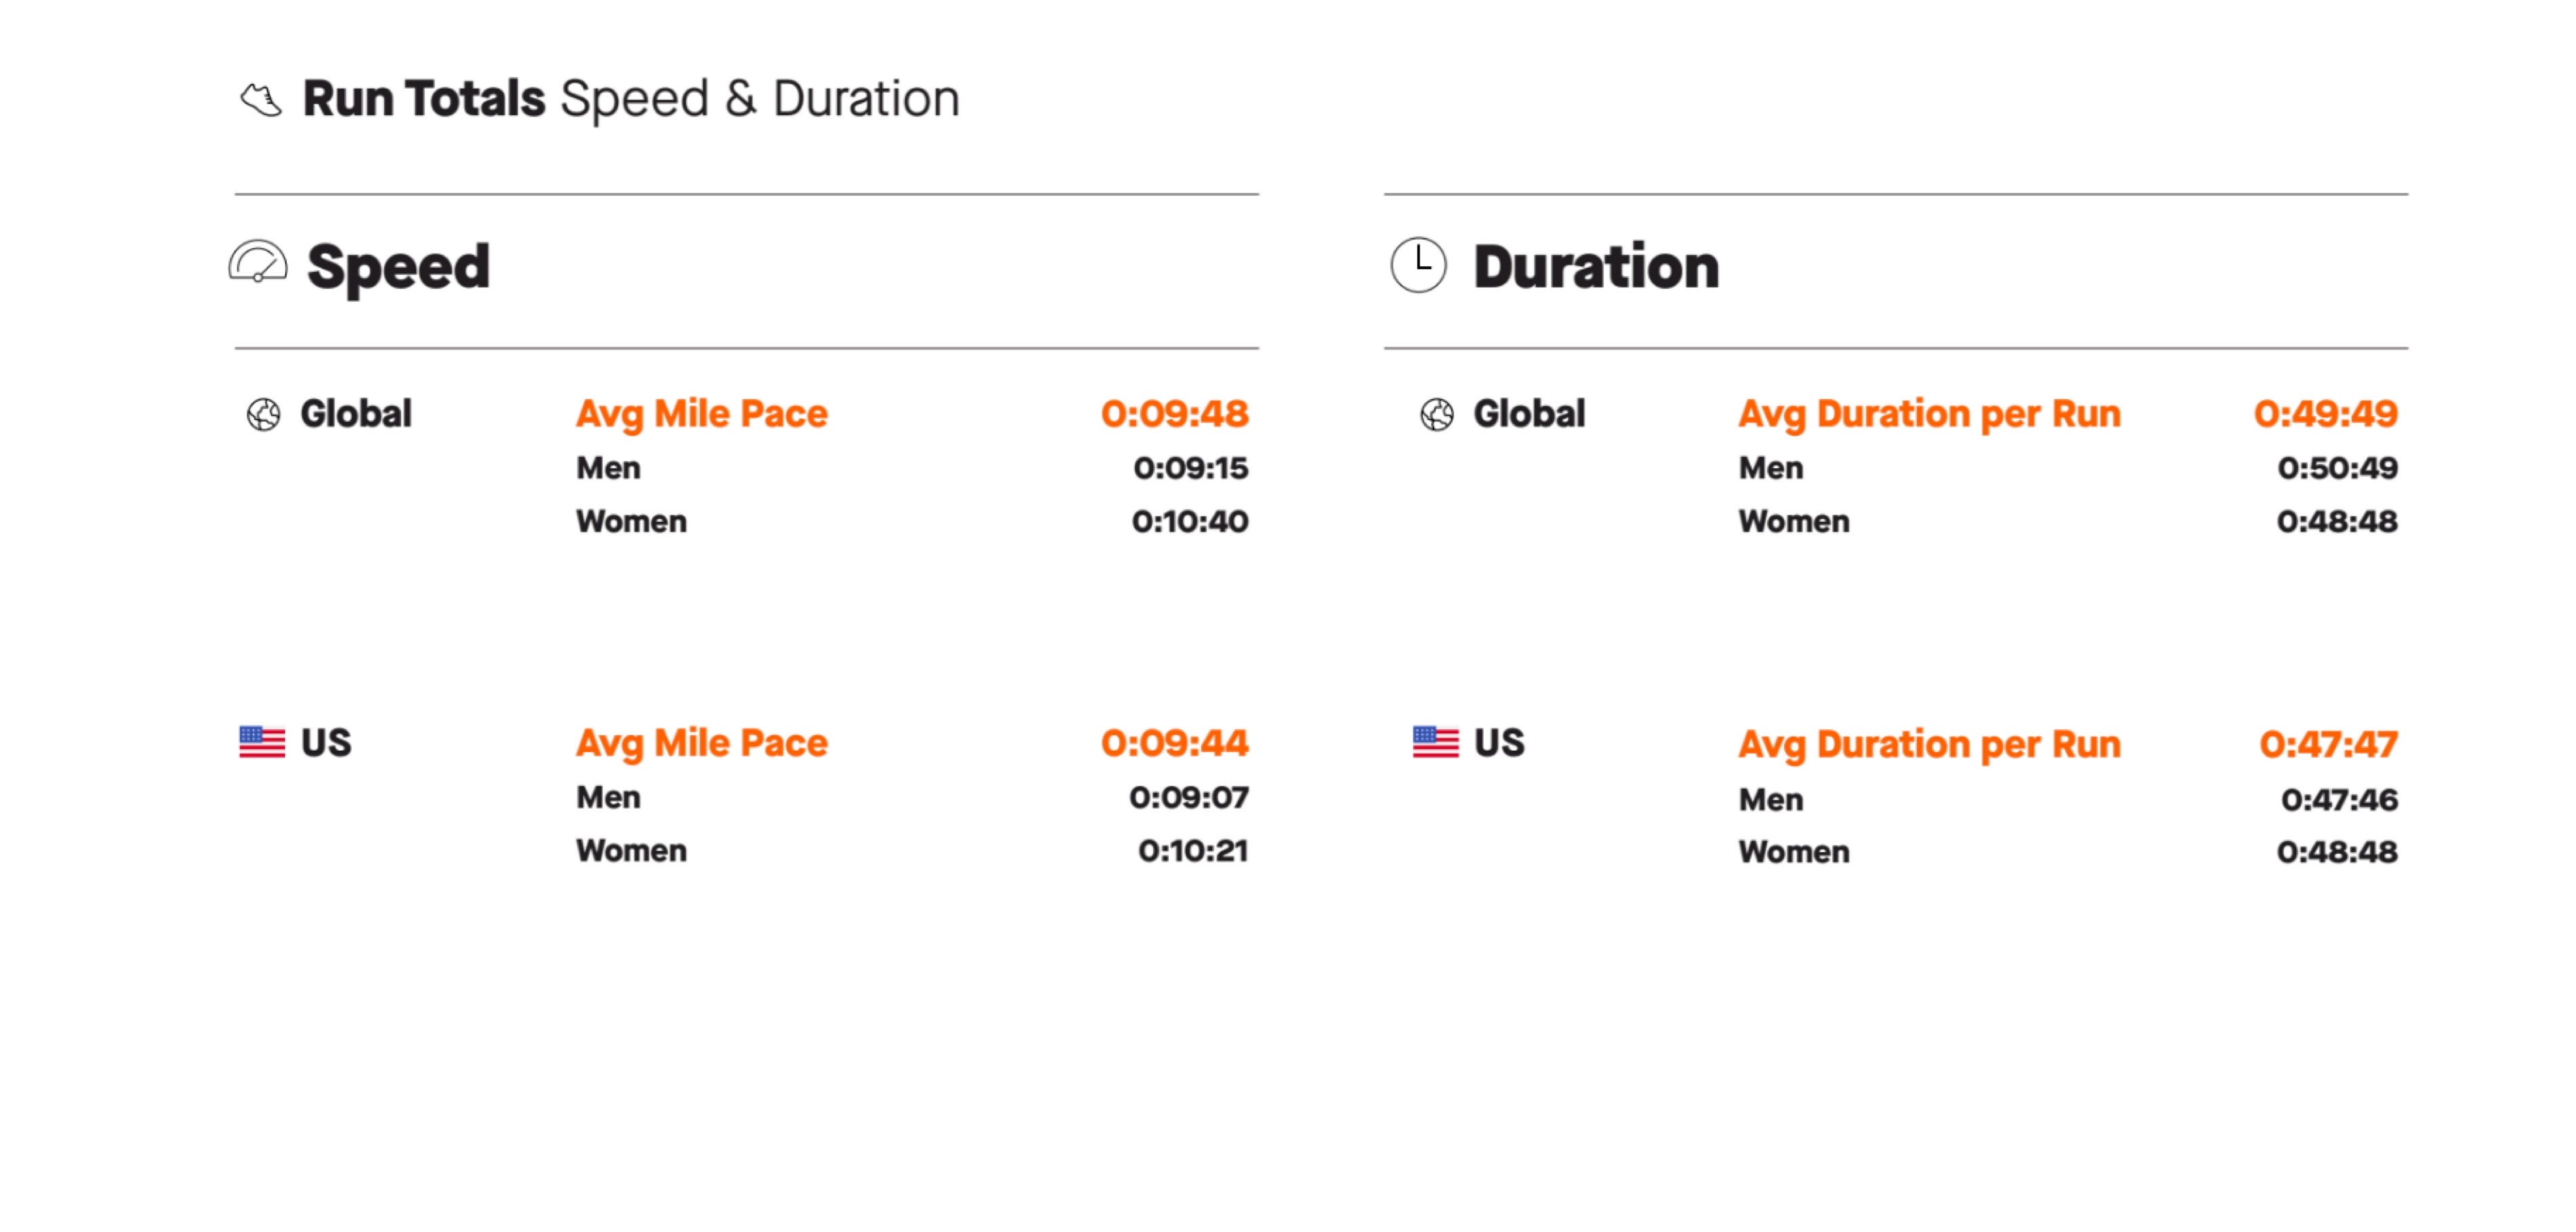
Task: Click the 0:09:48 global pace value
Action: (1174, 414)
